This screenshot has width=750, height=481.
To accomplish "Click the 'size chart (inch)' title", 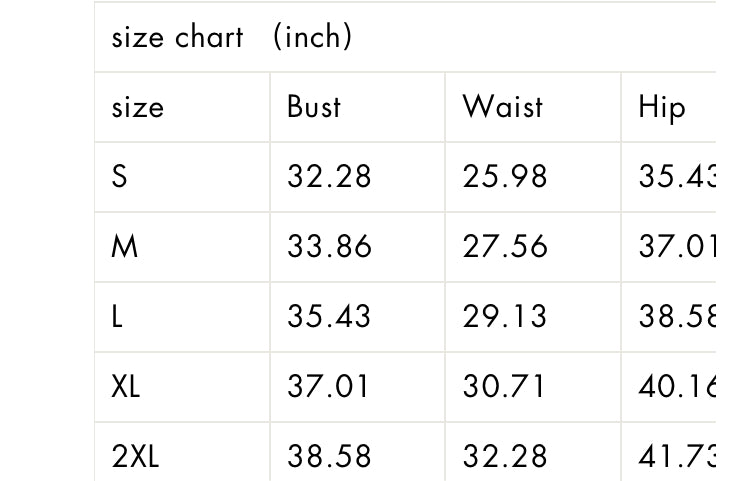I will pos(232,37).
